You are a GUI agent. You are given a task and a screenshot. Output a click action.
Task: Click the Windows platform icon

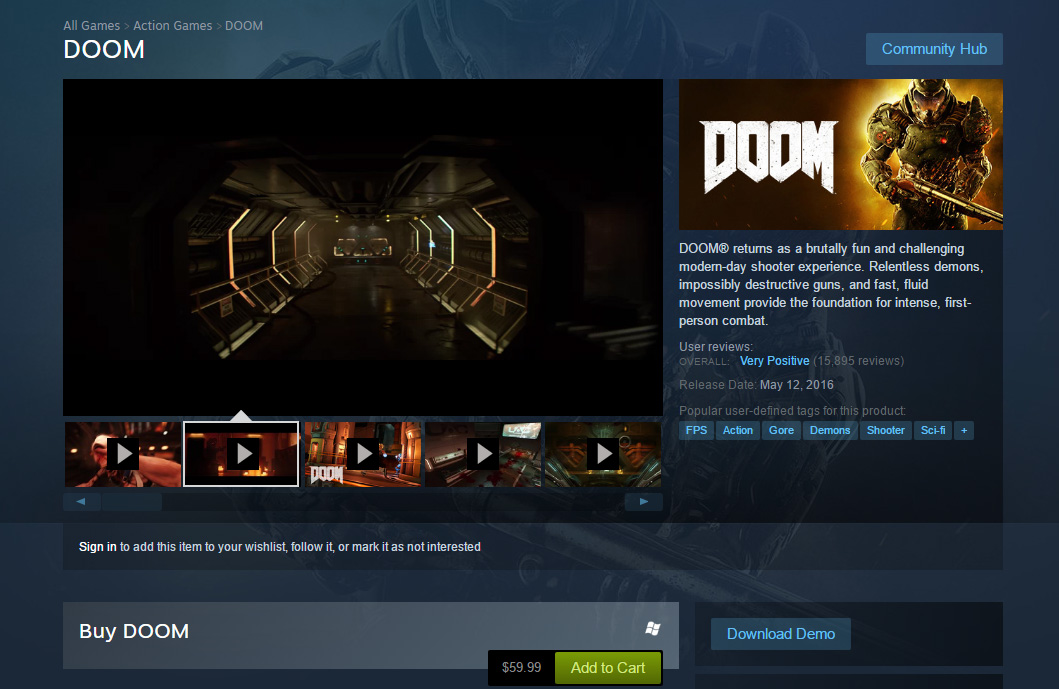pos(652,629)
